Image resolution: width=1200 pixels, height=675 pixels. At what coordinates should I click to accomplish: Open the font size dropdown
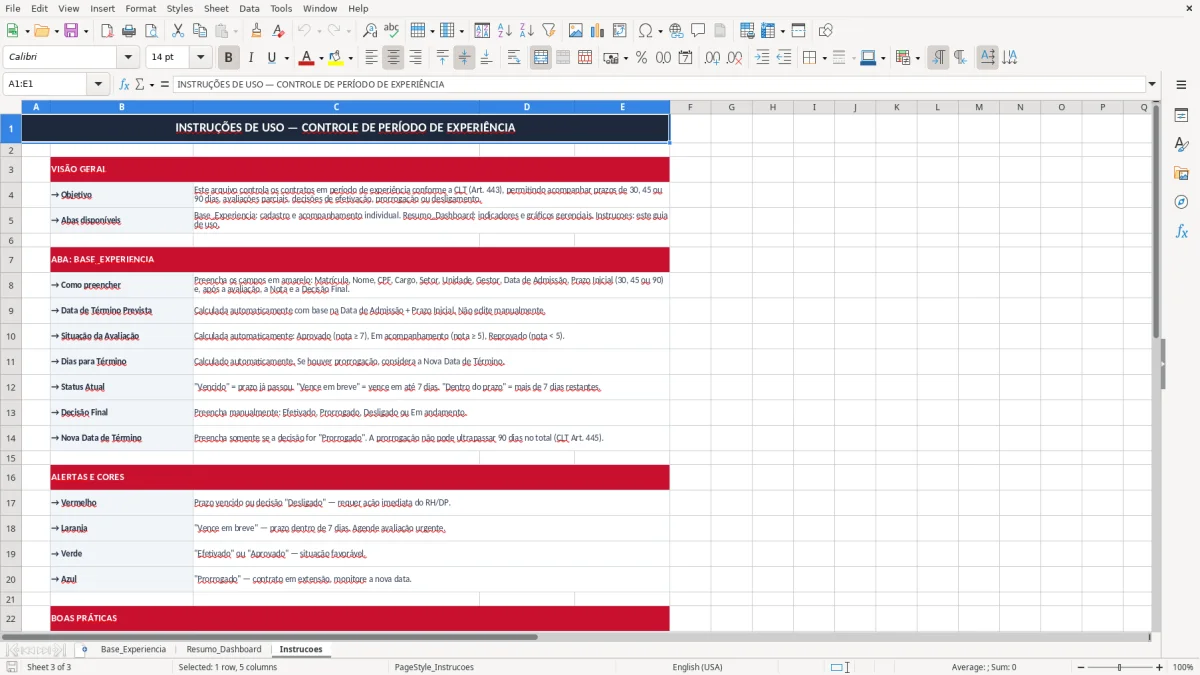click(x=200, y=57)
